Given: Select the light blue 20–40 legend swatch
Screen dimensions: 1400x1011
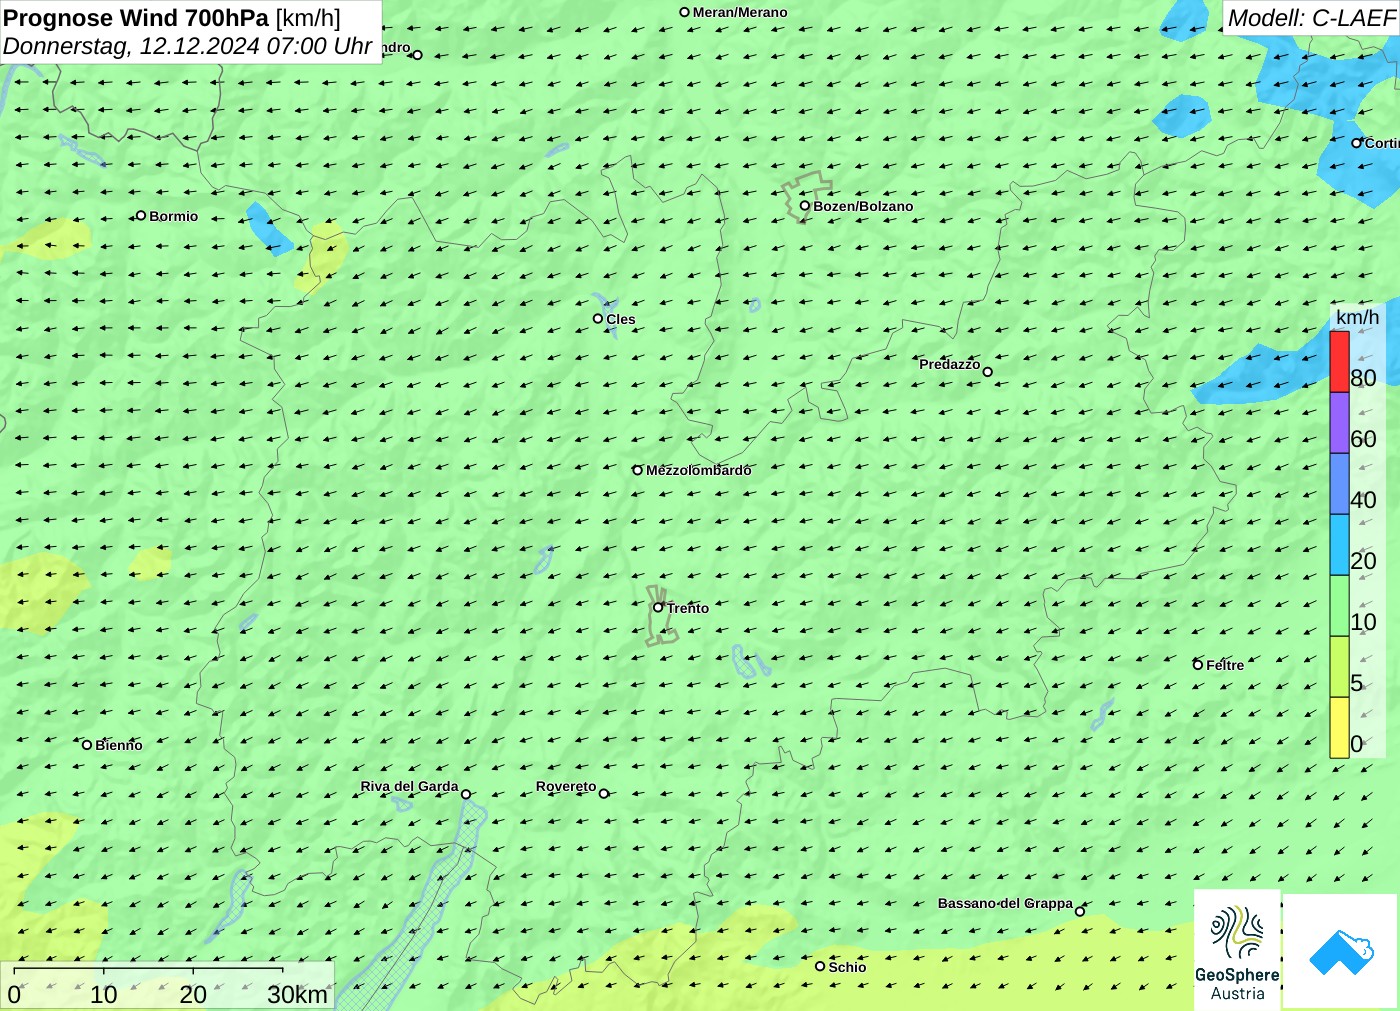Looking at the screenshot, I should point(1340,545).
